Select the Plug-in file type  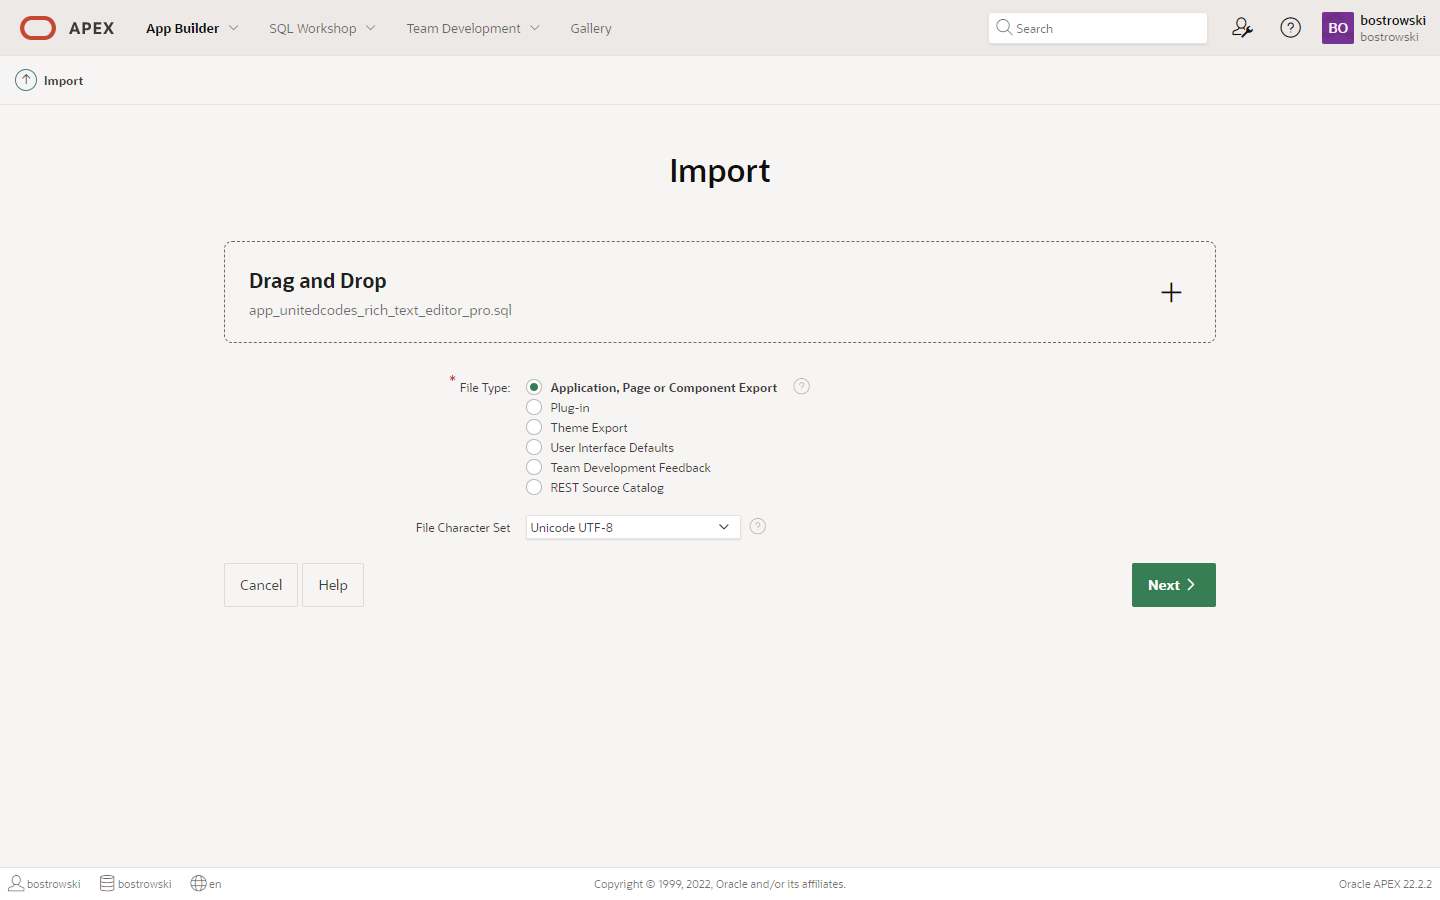tap(534, 407)
